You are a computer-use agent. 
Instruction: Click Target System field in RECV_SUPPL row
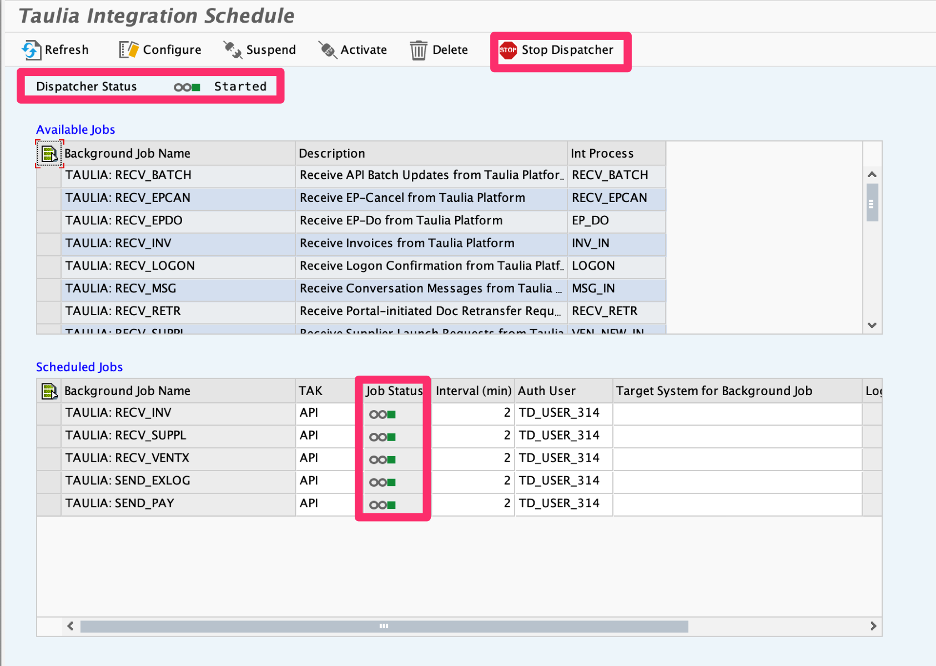tap(737, 436)
